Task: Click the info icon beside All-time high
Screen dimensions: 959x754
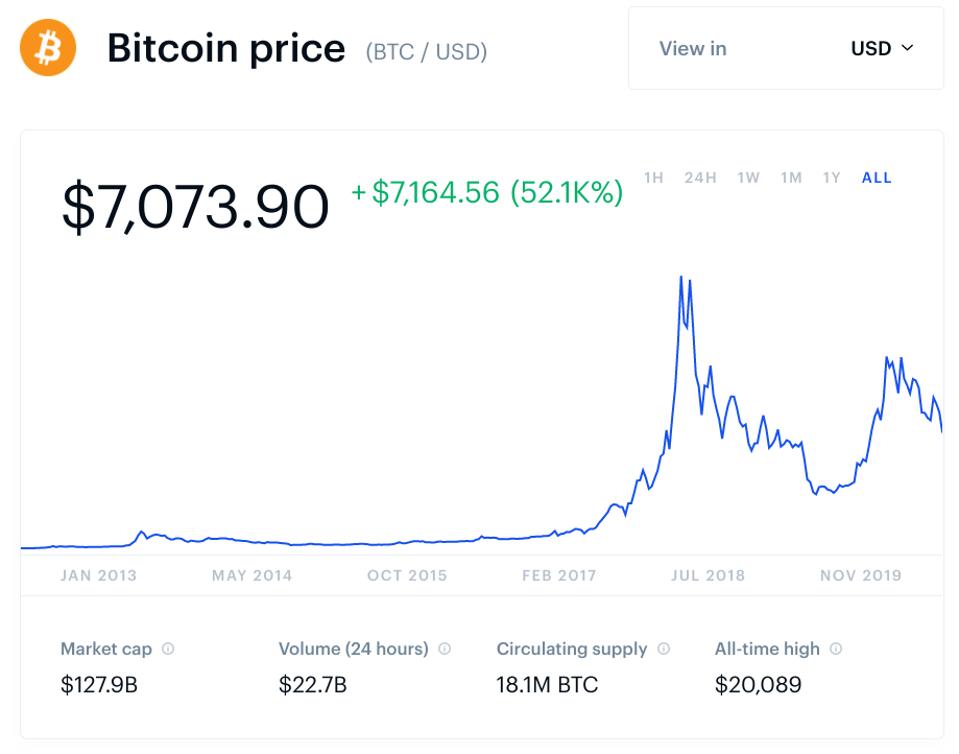Action: tap(836, 649)
